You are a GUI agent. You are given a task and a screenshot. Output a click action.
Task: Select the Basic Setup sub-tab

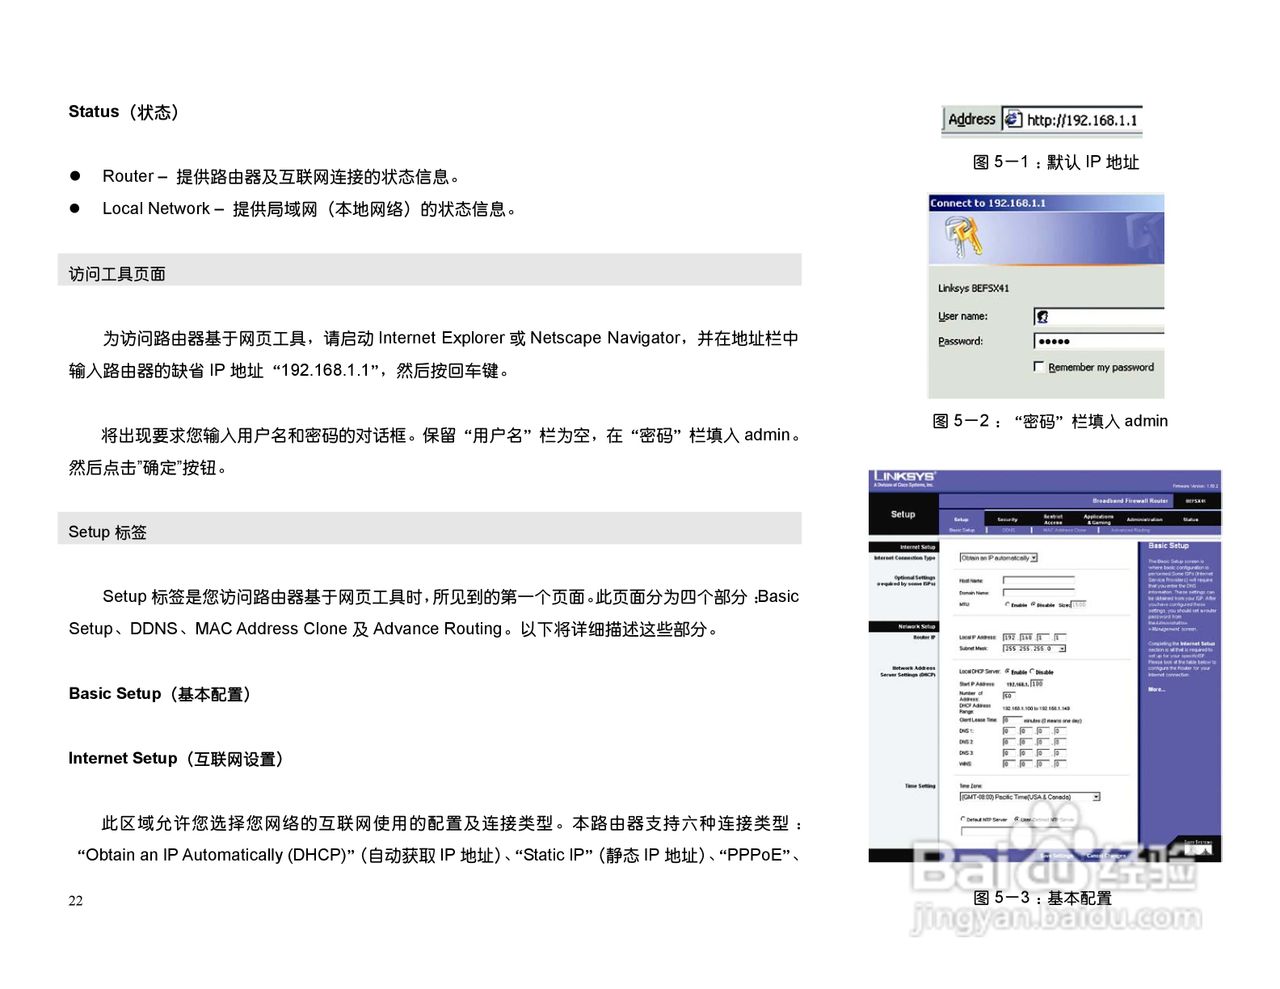(x=962, y=531)
